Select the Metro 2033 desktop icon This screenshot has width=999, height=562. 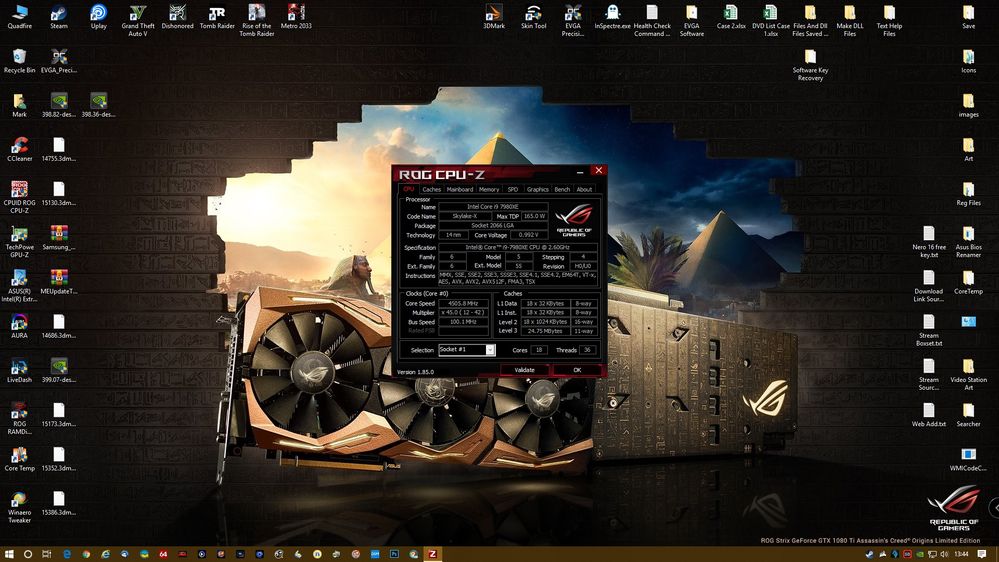296,17
